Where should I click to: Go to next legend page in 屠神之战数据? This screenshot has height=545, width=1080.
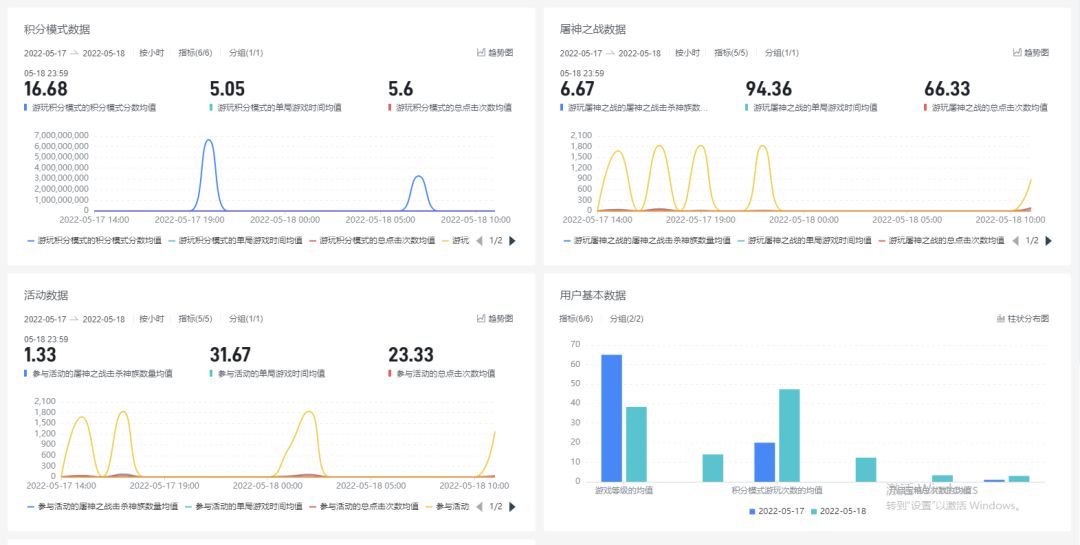tap(1048, 240)
